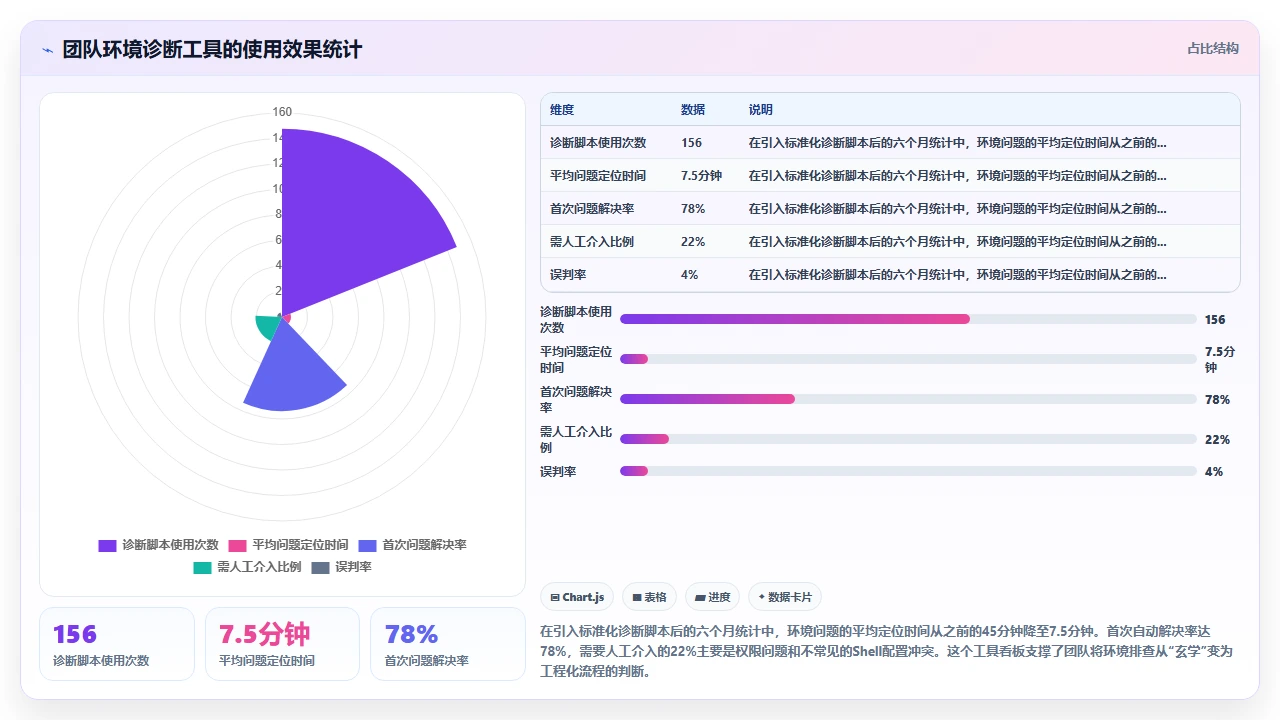Select the 进度 tag
Screen dimensions: 1280x720
tap(712, 597)
